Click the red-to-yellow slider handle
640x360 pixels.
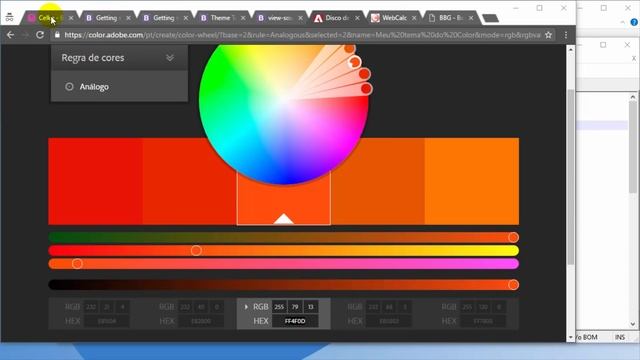(x=196, y=250)
